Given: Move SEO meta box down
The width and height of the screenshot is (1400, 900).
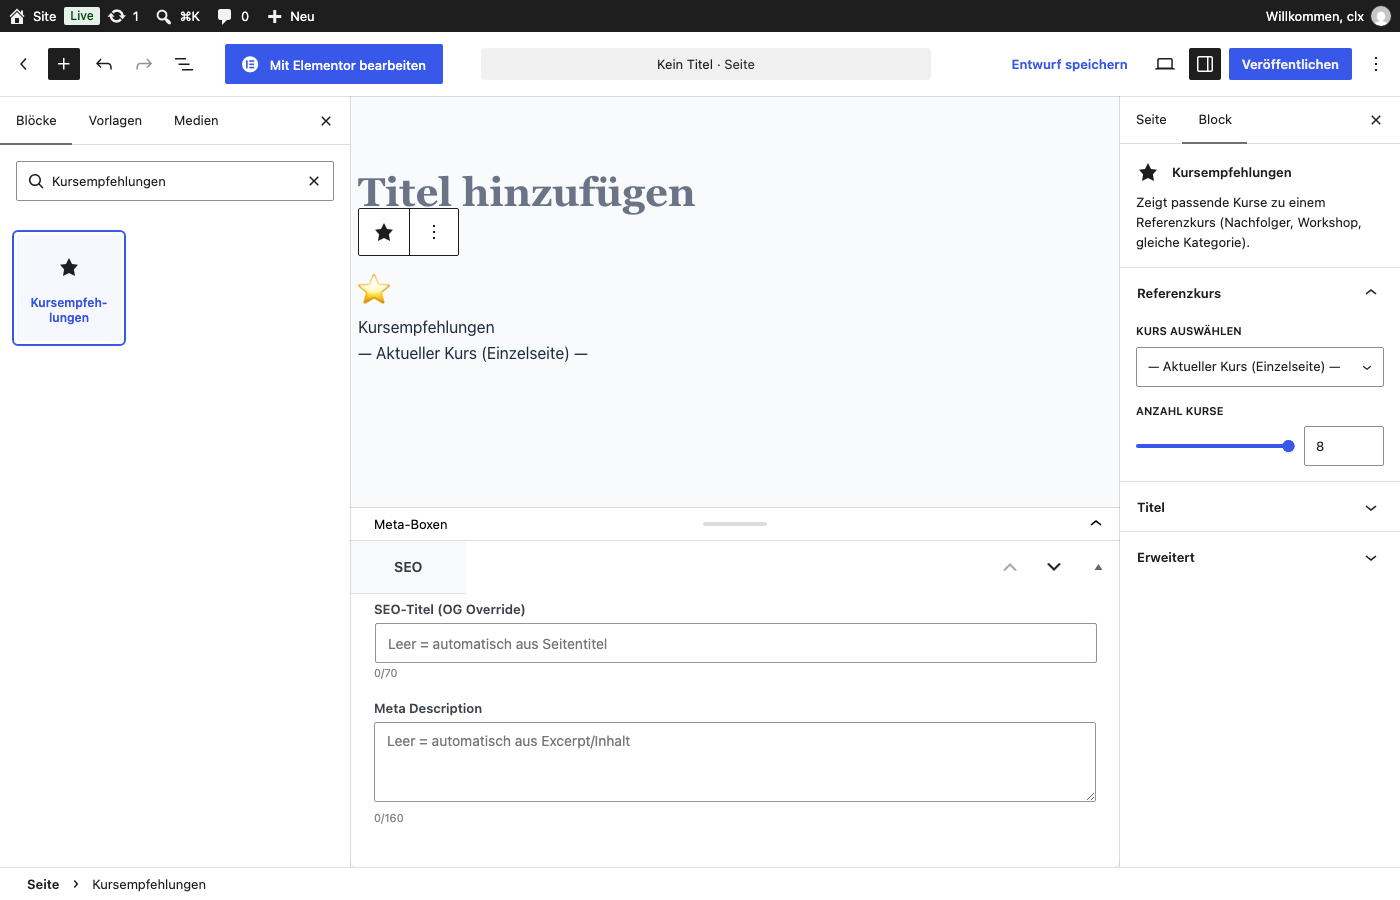Looking at the screenshot, I should click(1054, 567).
